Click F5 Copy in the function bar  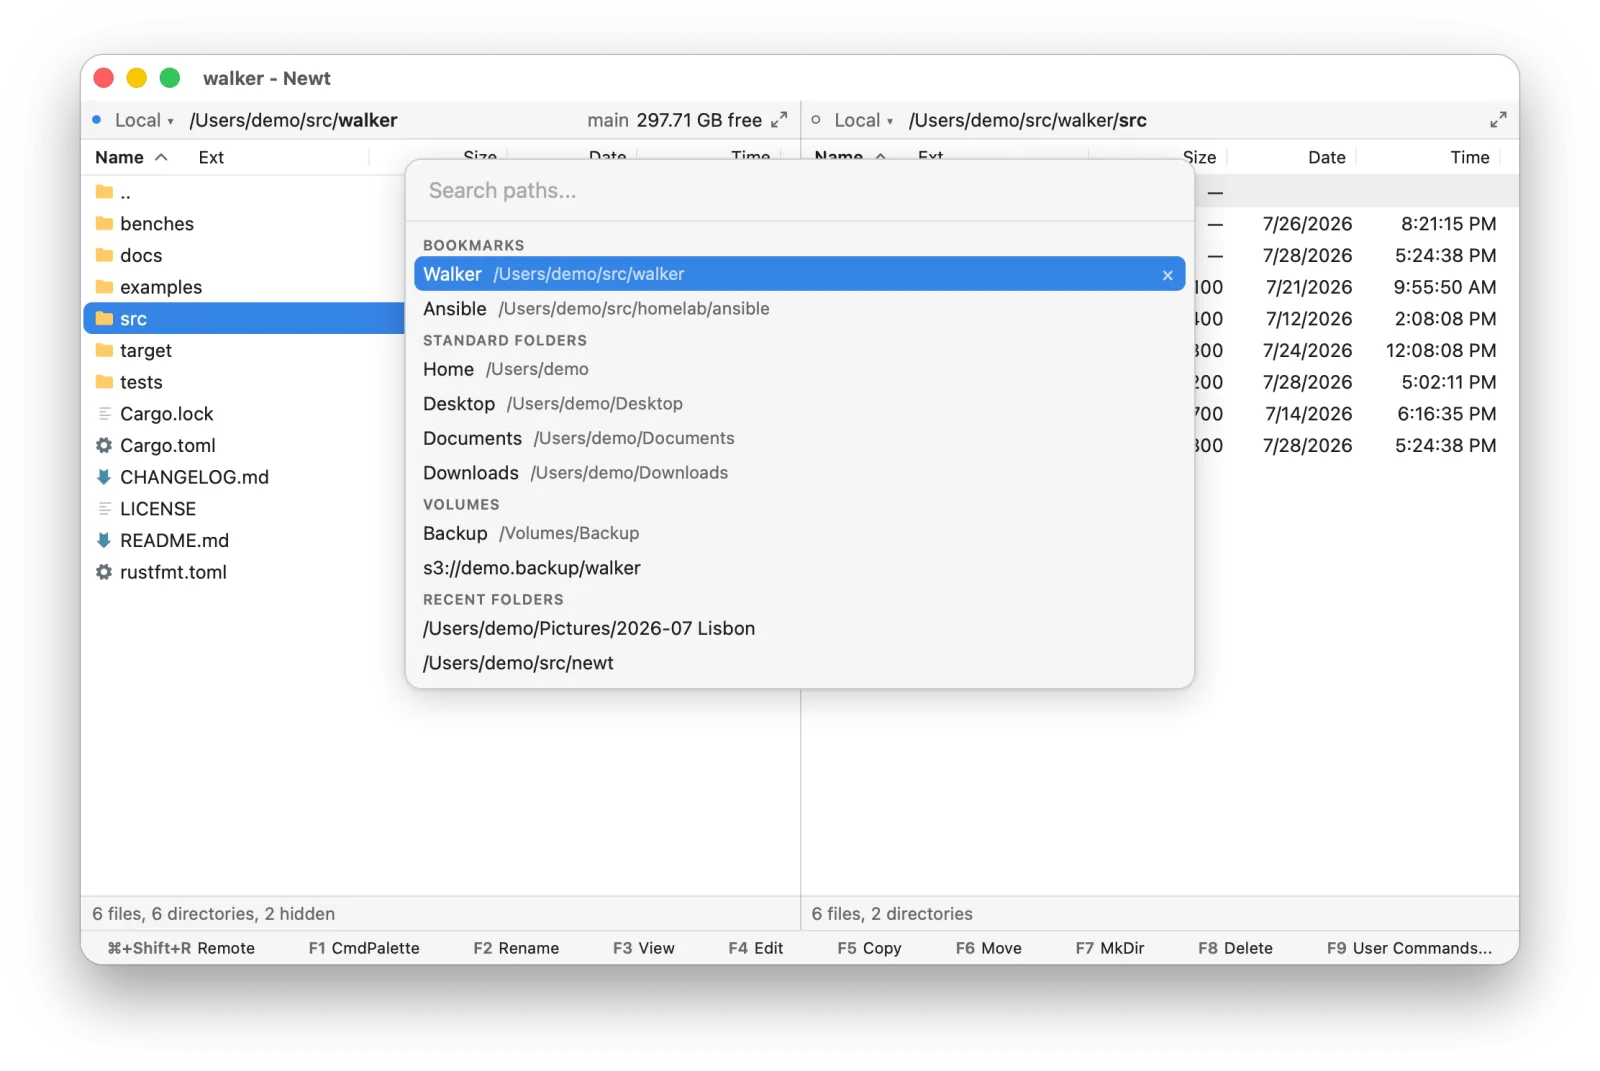[869, 948]
